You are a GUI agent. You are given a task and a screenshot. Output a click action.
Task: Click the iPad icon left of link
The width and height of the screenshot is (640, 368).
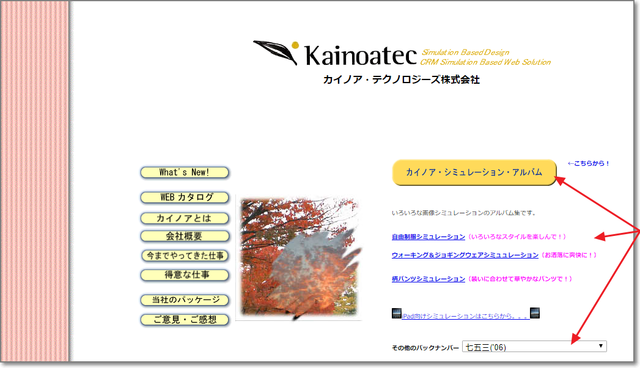tap(396, 313)
